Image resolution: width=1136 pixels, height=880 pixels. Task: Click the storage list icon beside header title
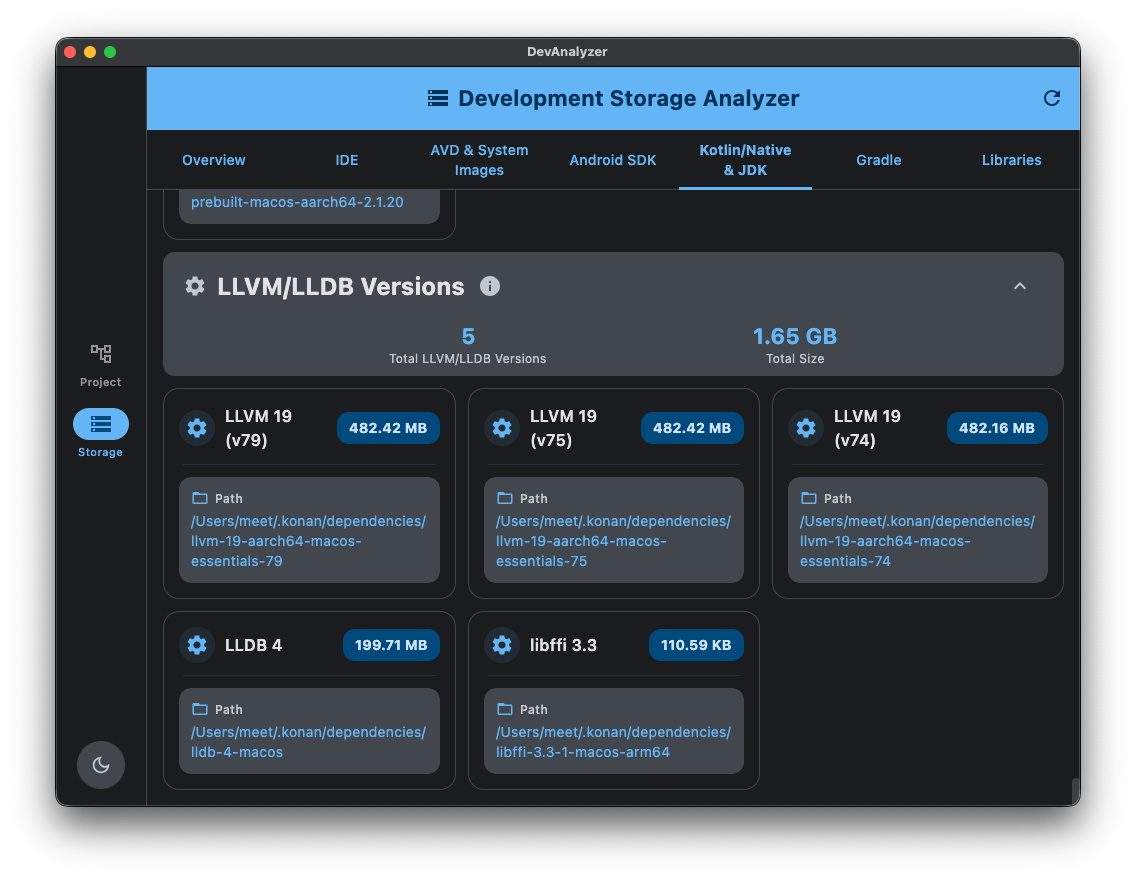438,99
